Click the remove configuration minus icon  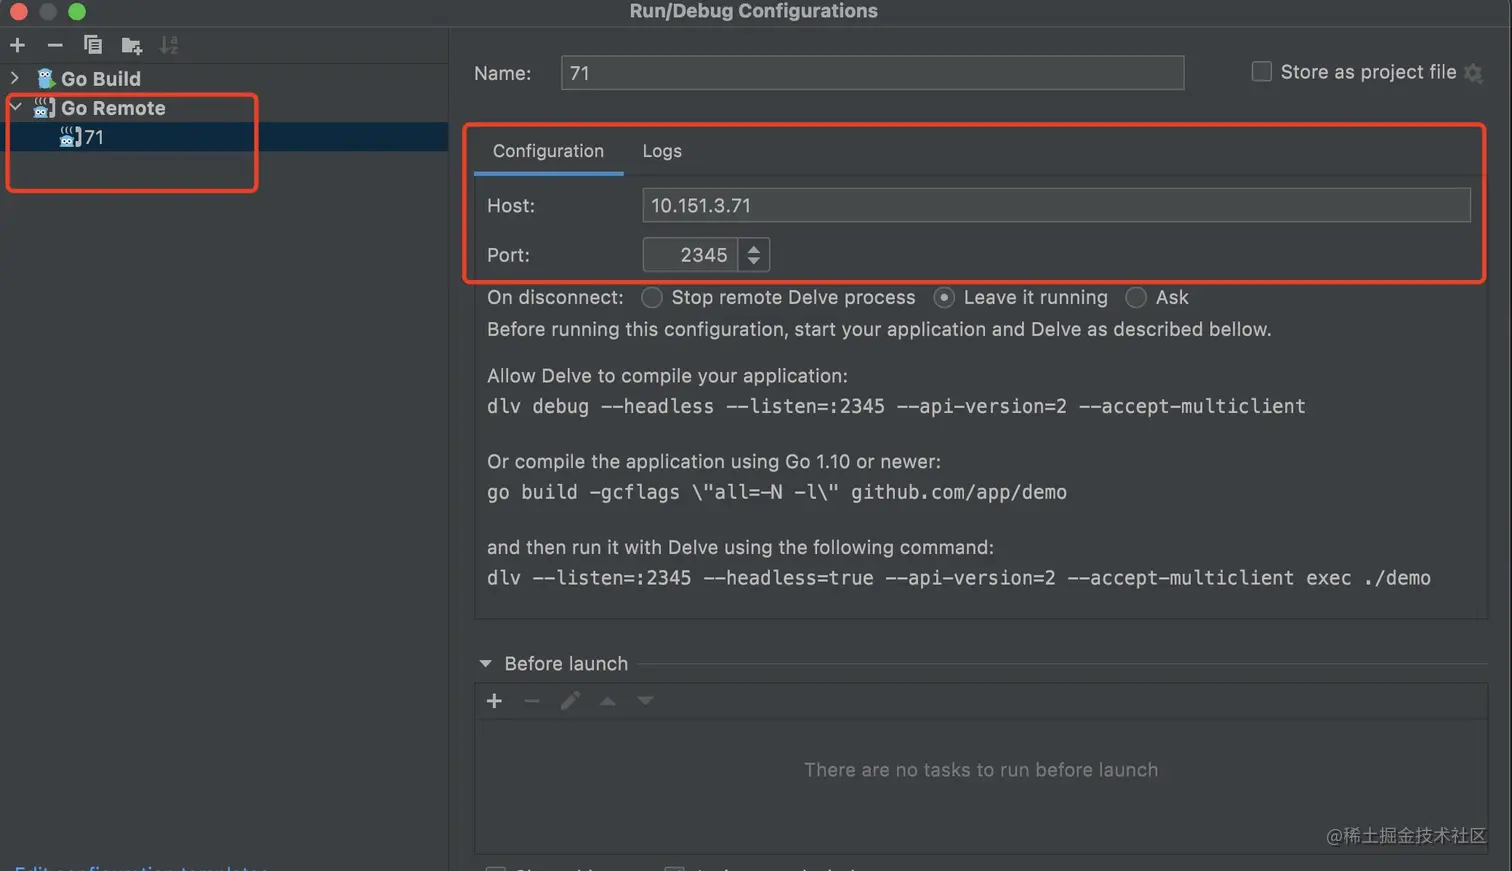click(55, 45)
